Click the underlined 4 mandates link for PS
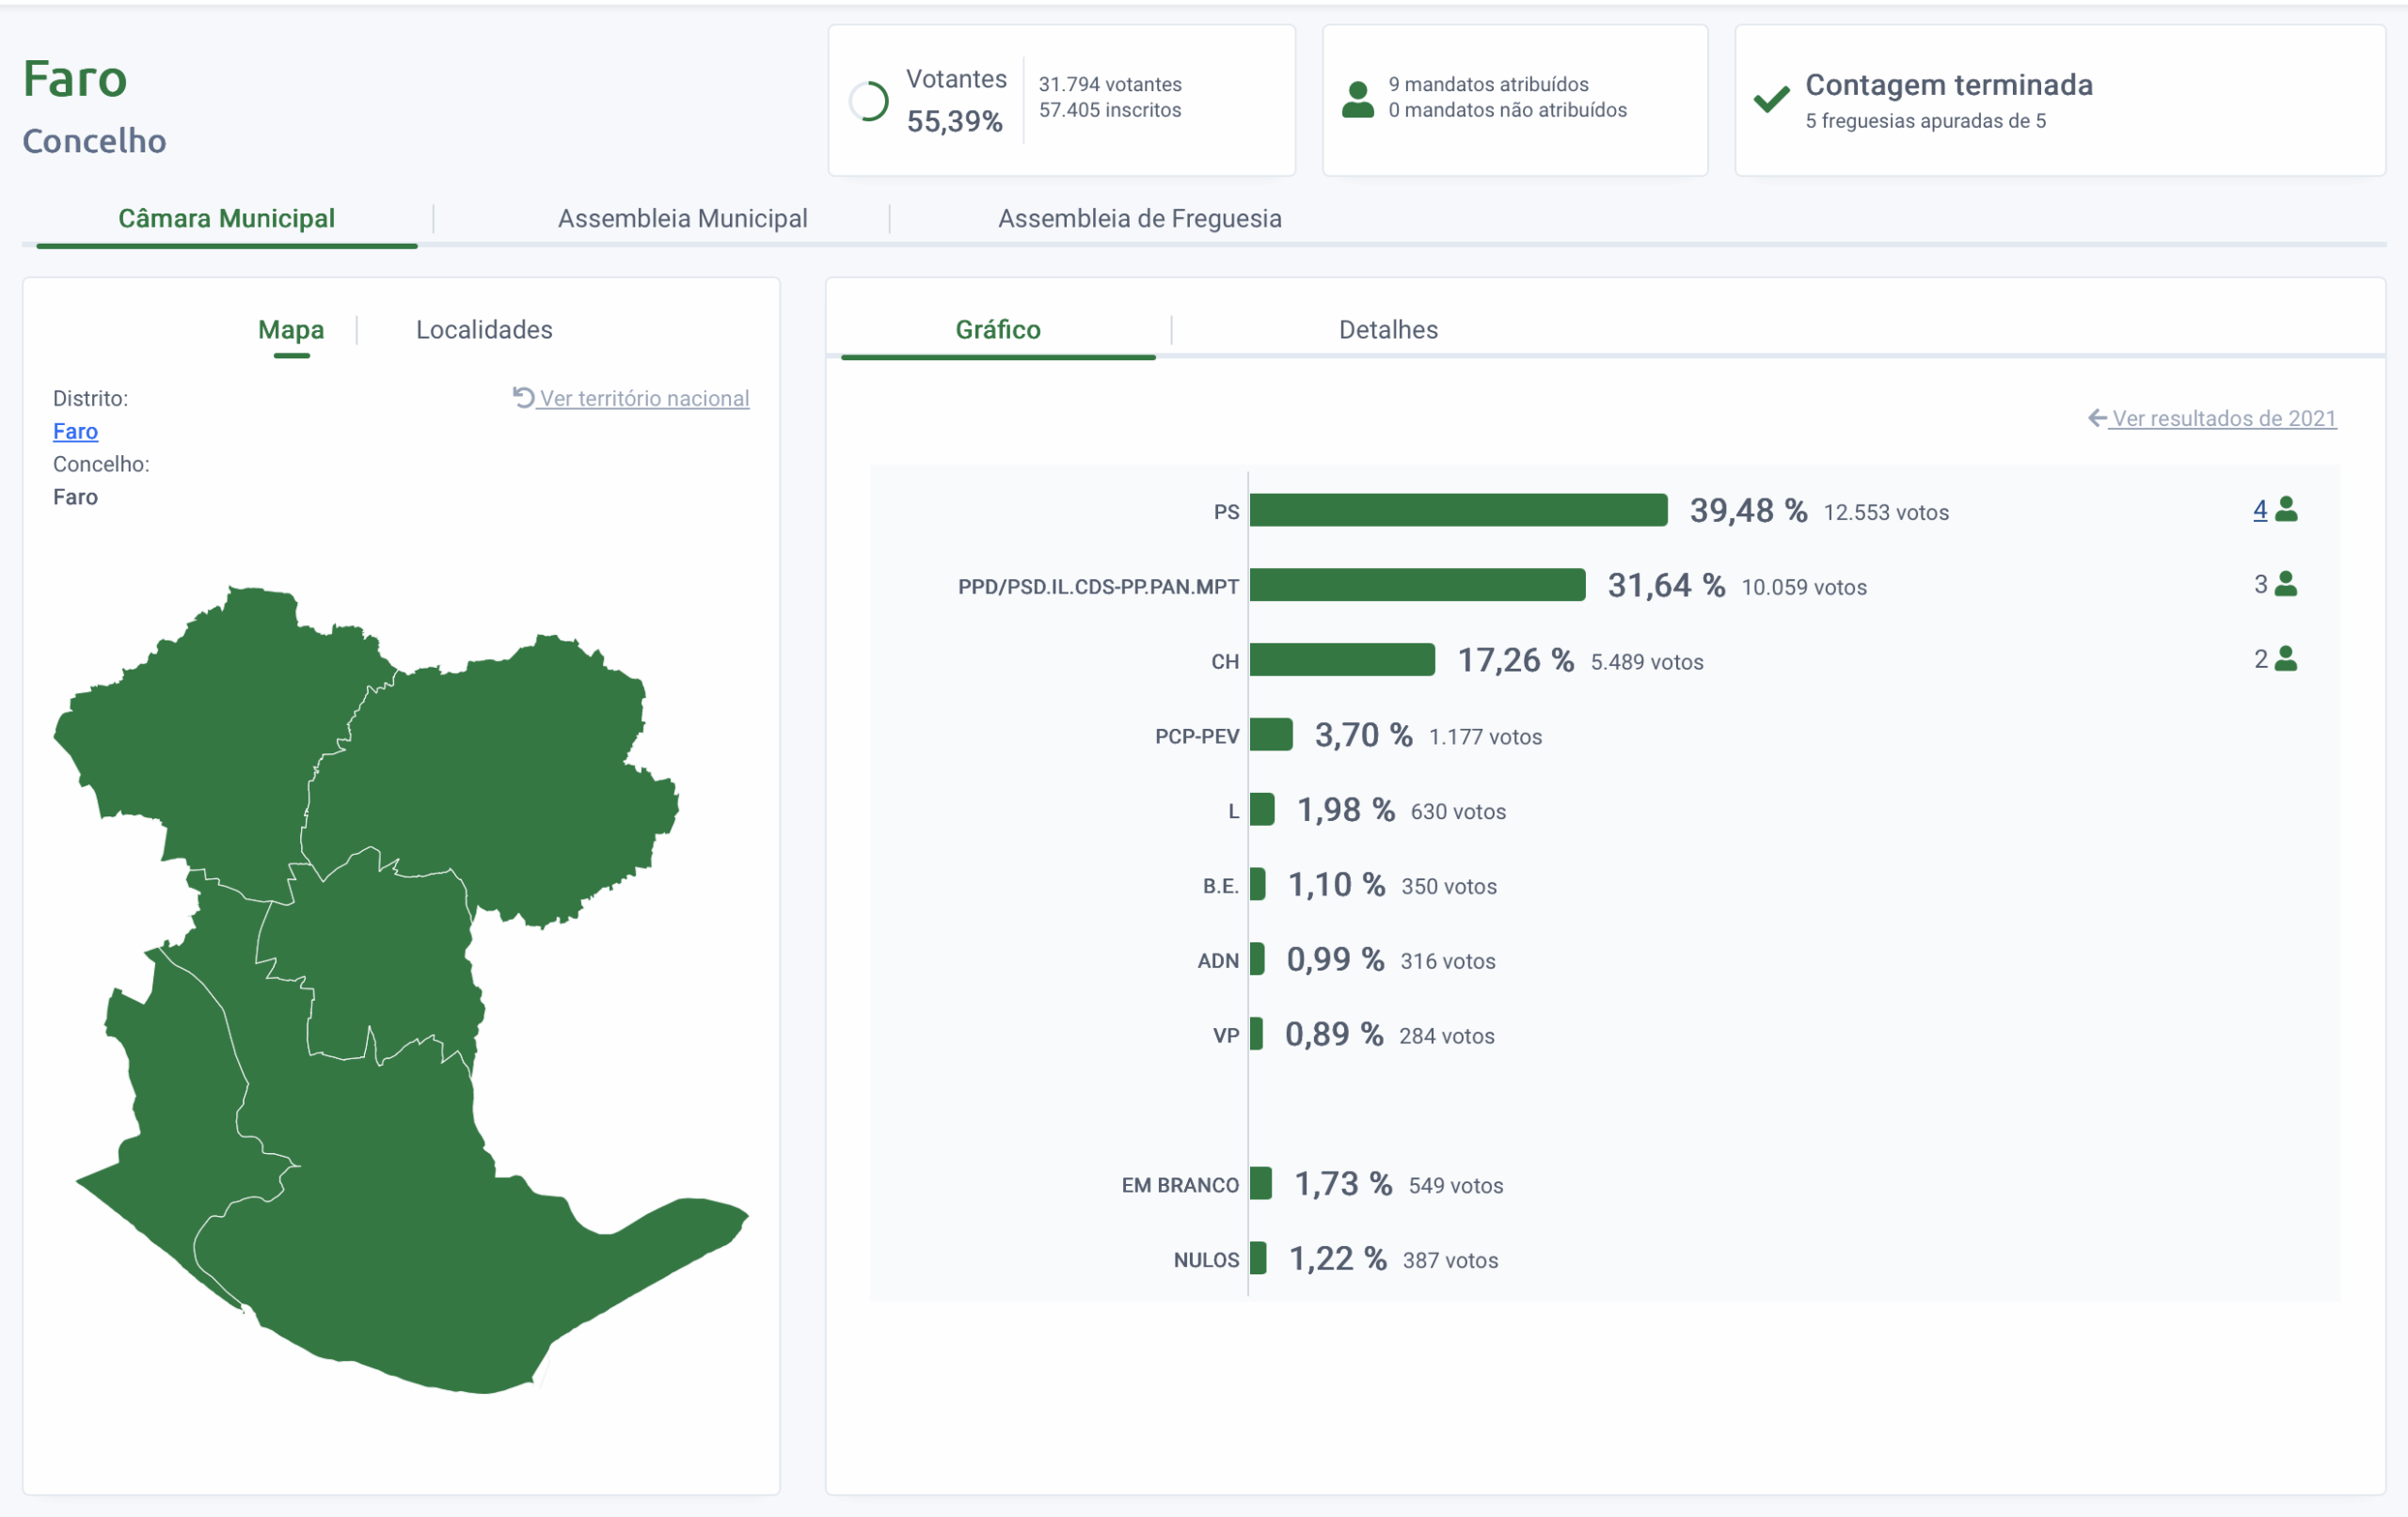The width and height of the screenshot is (2408, 1517). (2259, 510)
